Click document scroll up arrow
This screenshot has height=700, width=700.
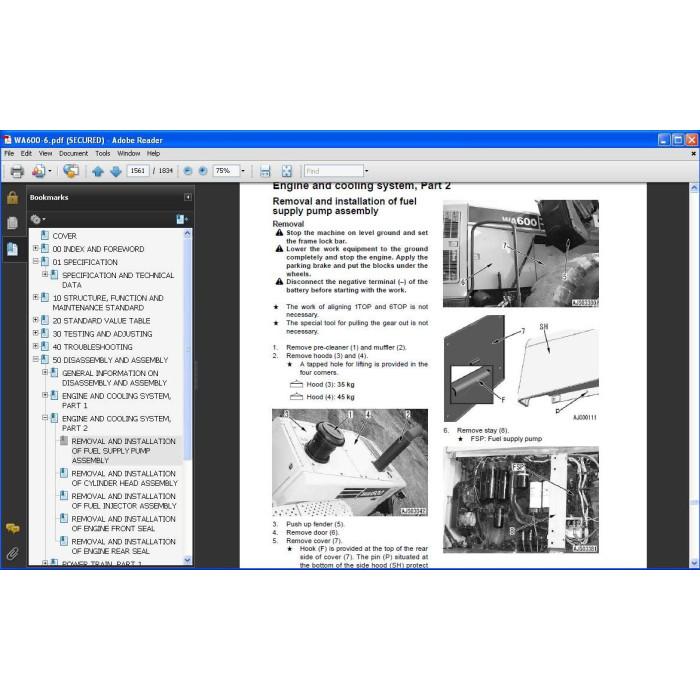coord(694,188)
